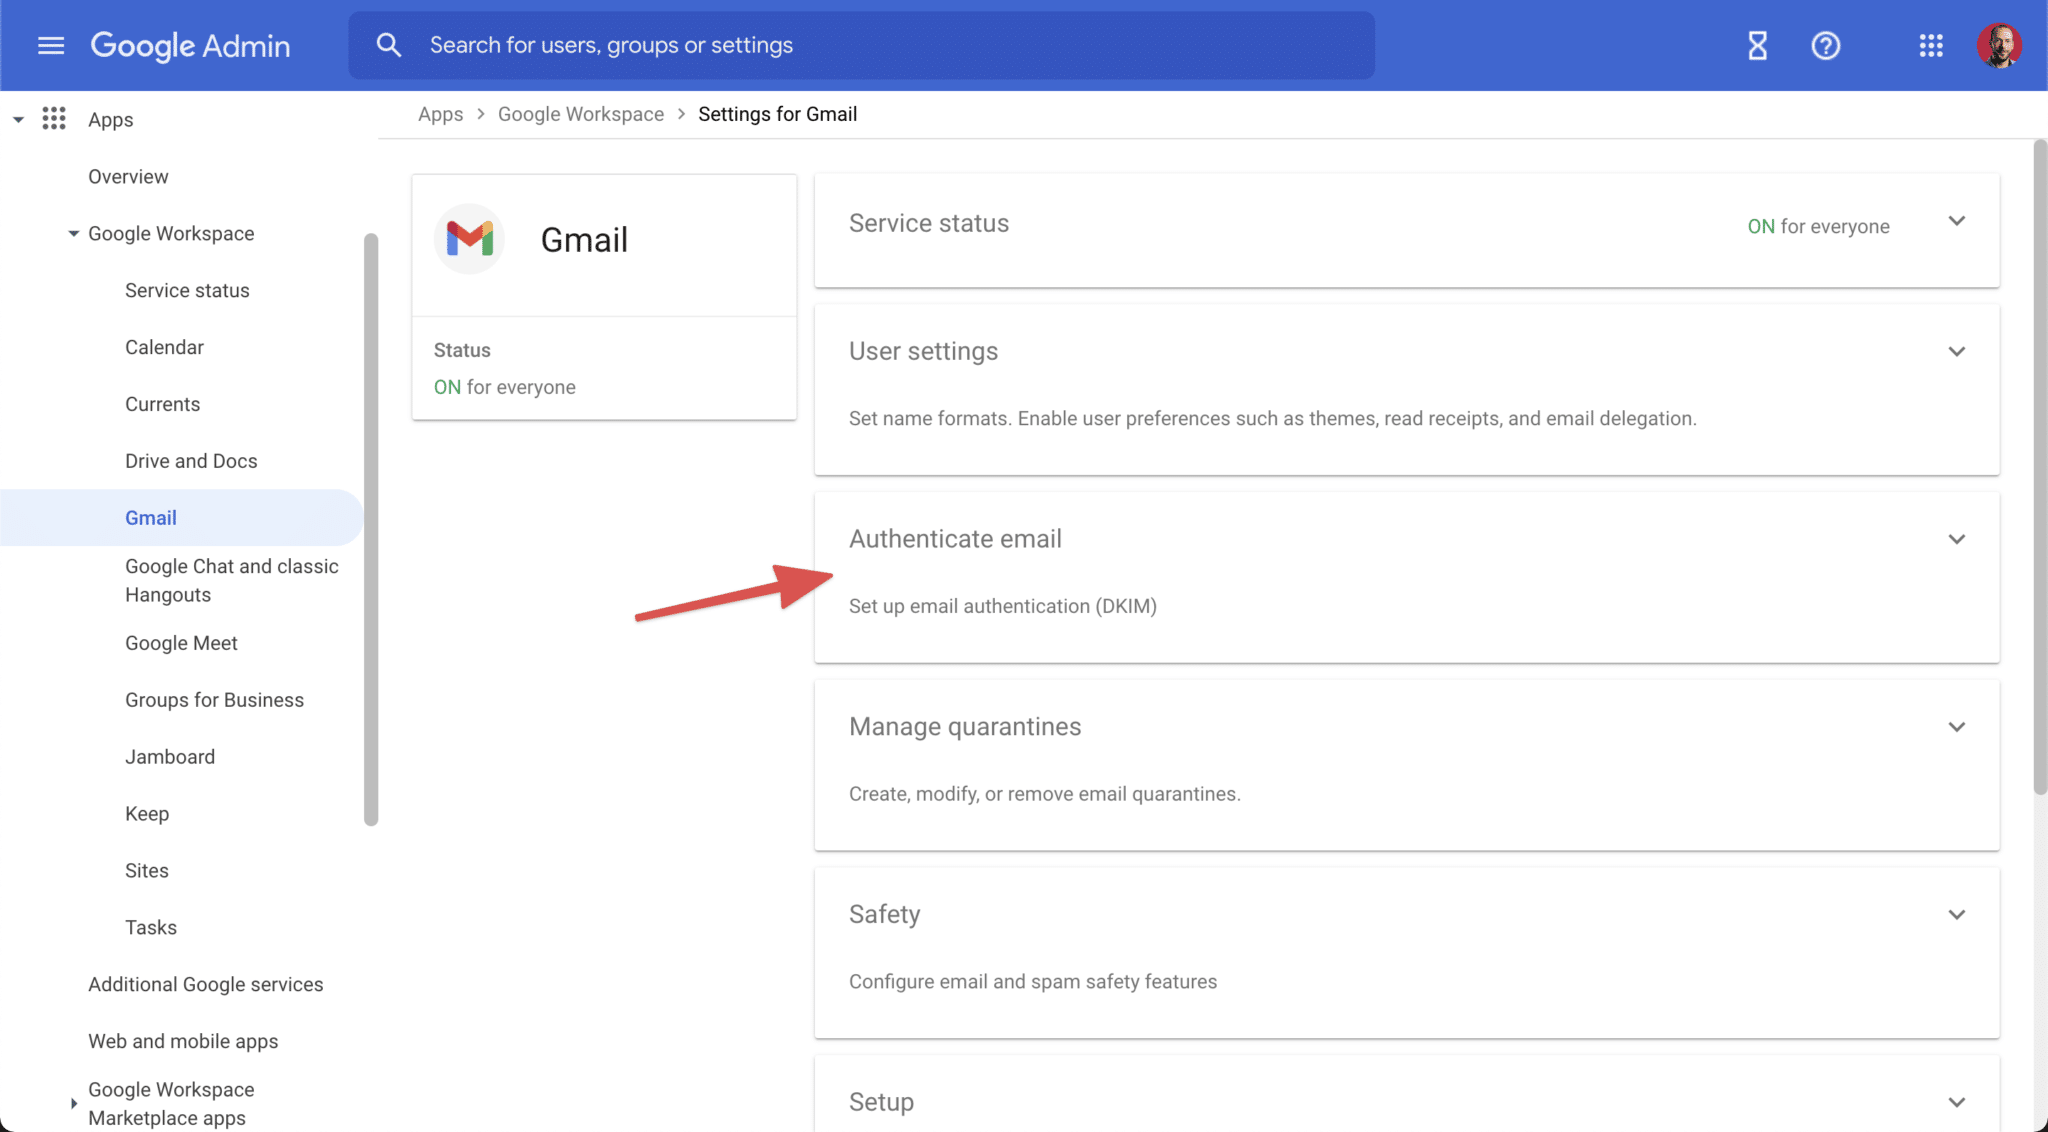The width and height of the screenshot is (2048, 1132).
Task: Collapse the Google Workspace tree arrow
Action: click(73, 233)
